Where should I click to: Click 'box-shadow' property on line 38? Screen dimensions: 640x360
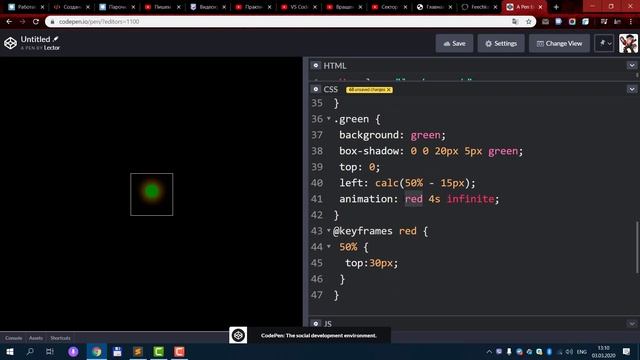tap(369, 151)
